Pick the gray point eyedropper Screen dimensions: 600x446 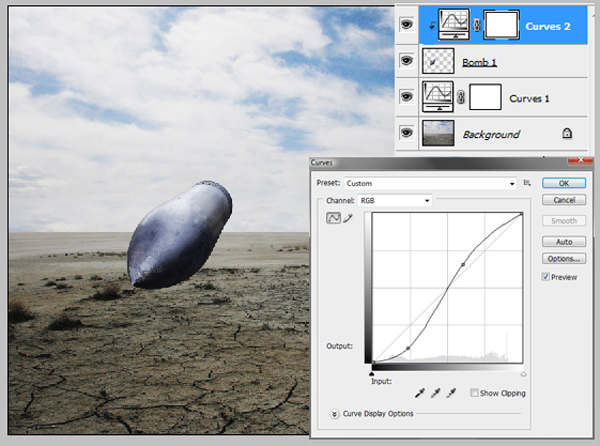pos(435,393)
